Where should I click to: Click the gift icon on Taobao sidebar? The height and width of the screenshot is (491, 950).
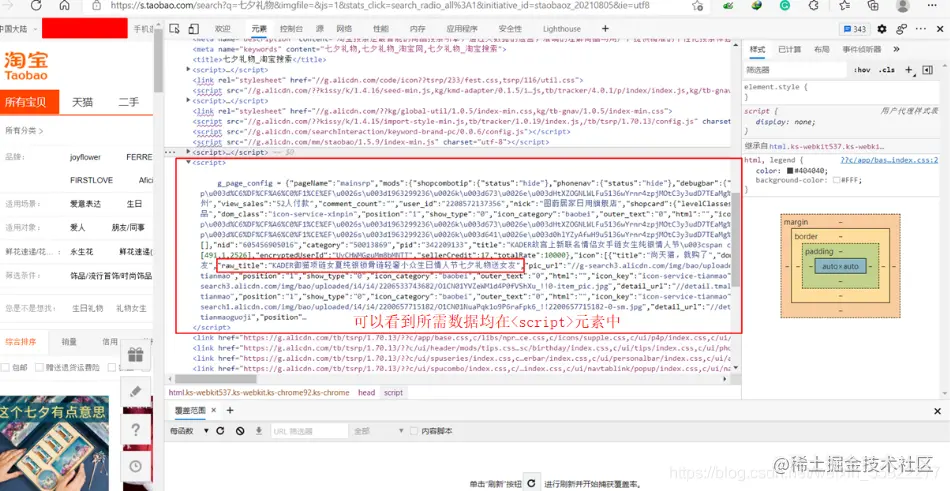135,355
